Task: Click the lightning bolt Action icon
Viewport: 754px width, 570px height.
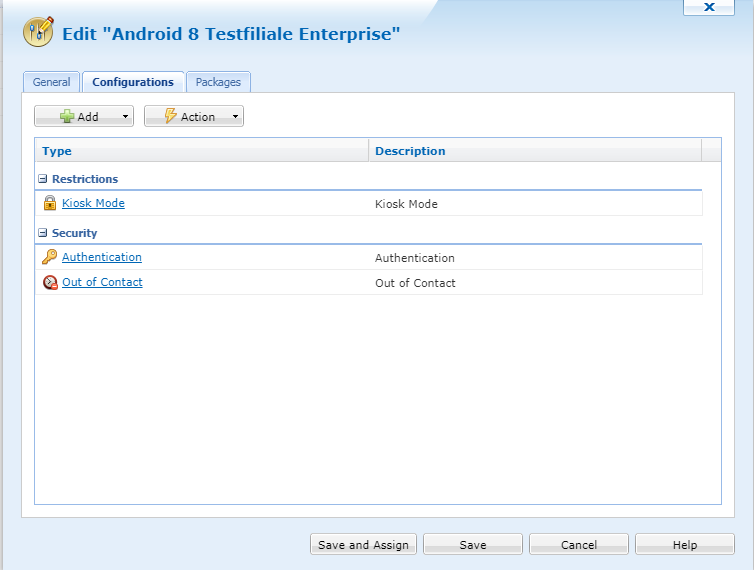Action: pyautogui.click(x=170, y=117)
